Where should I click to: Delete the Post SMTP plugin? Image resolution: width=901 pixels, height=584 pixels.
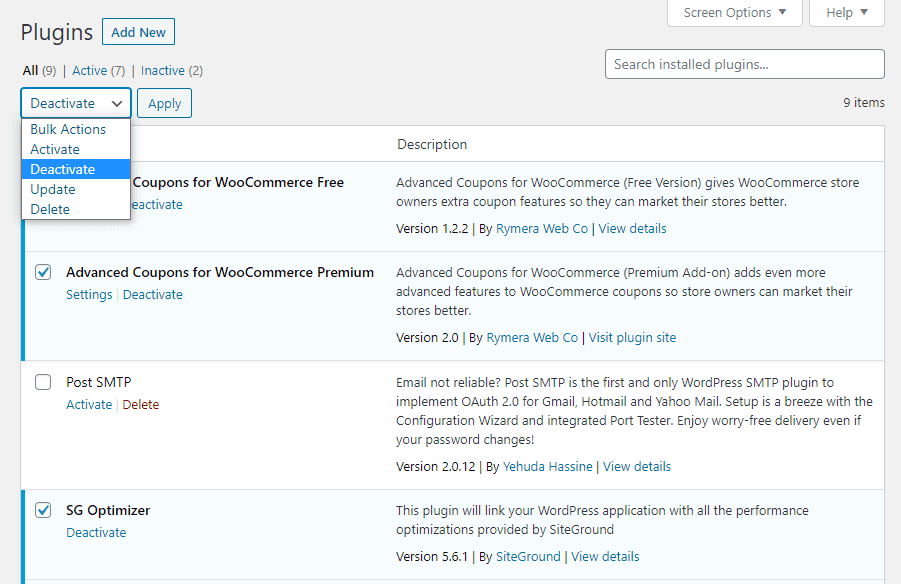pyautogui.click(x=140, y=404)
